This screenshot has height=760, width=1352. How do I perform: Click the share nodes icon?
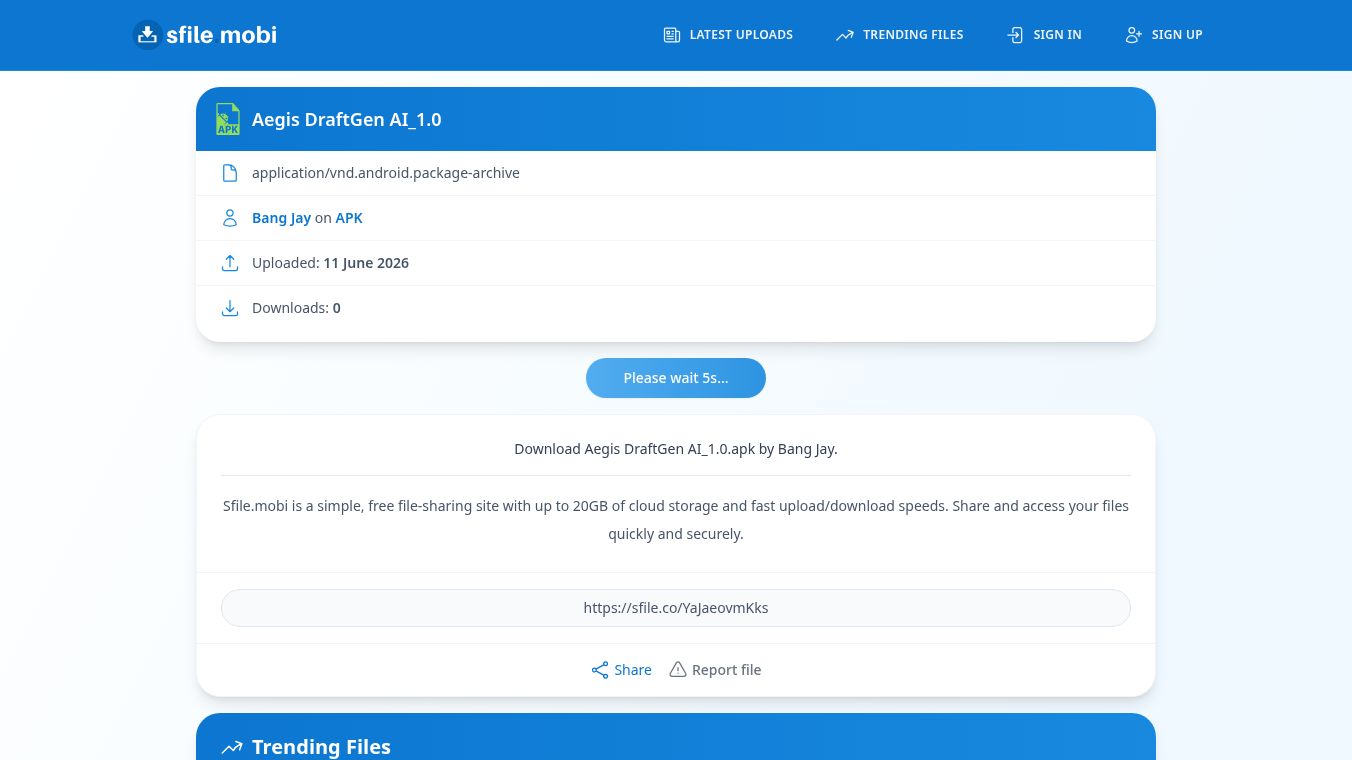(x=600, y=670)
